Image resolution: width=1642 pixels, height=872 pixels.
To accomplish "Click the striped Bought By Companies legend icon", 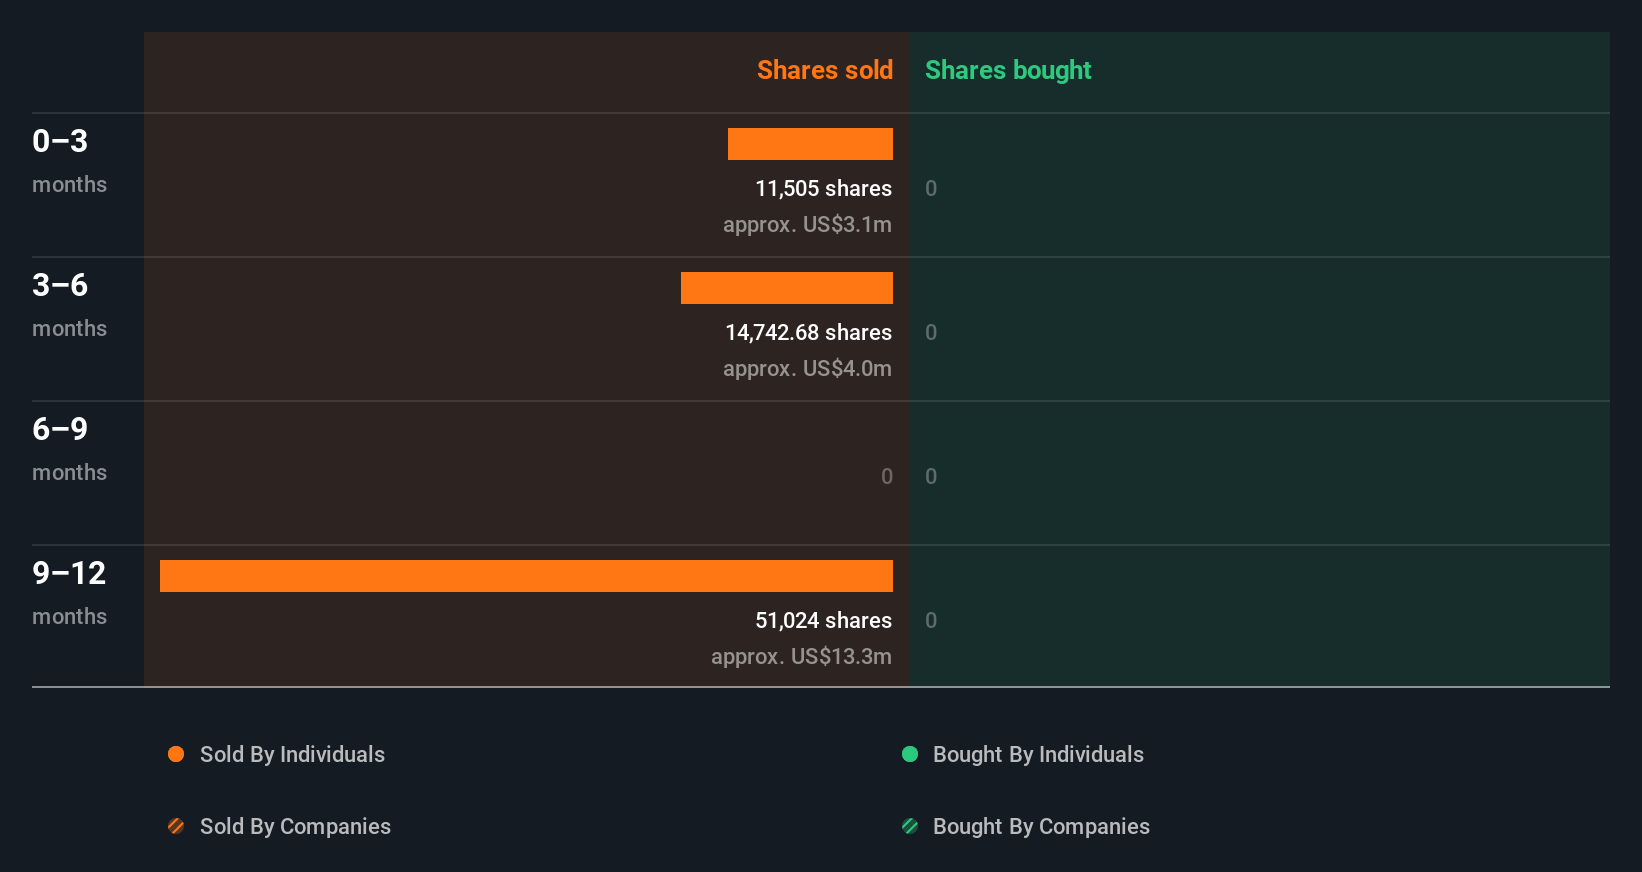I will (910, 826).
